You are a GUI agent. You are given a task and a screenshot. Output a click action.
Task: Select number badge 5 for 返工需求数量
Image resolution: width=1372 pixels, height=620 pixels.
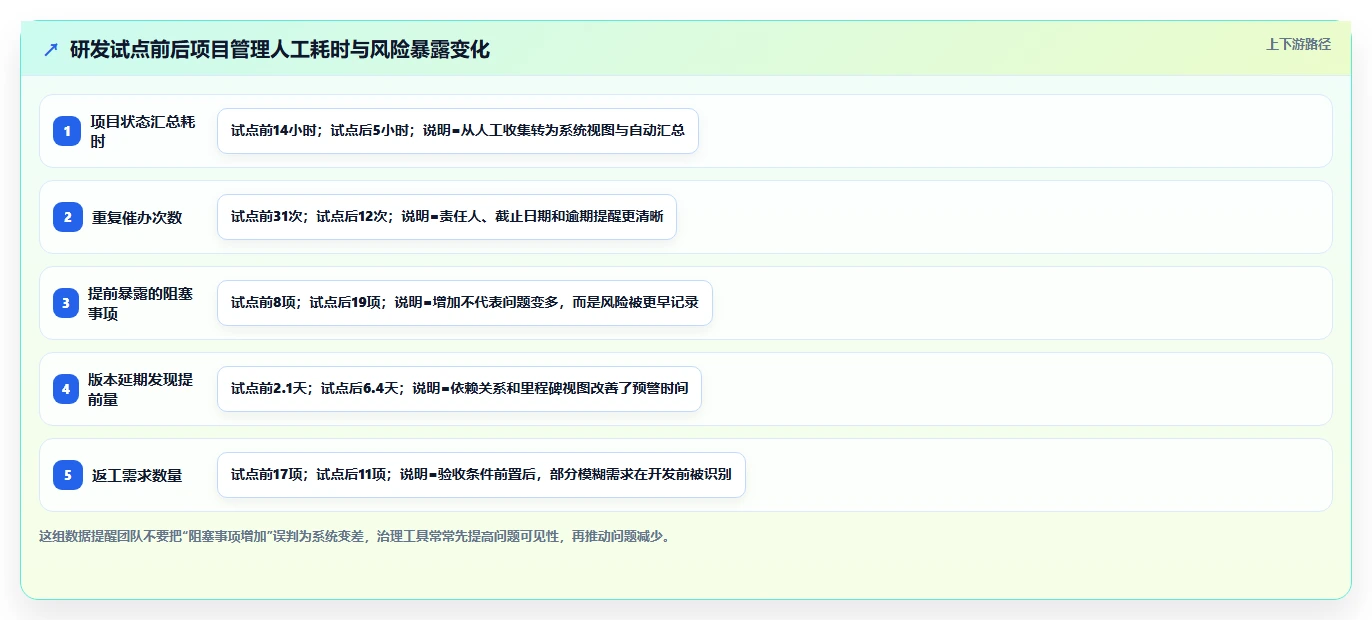(x=67, y=475)
